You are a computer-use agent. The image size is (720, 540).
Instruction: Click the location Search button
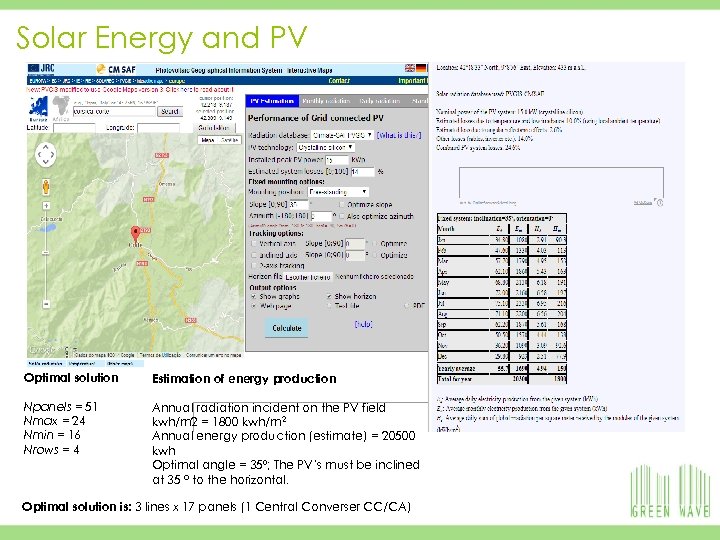(x=170, y=112)
